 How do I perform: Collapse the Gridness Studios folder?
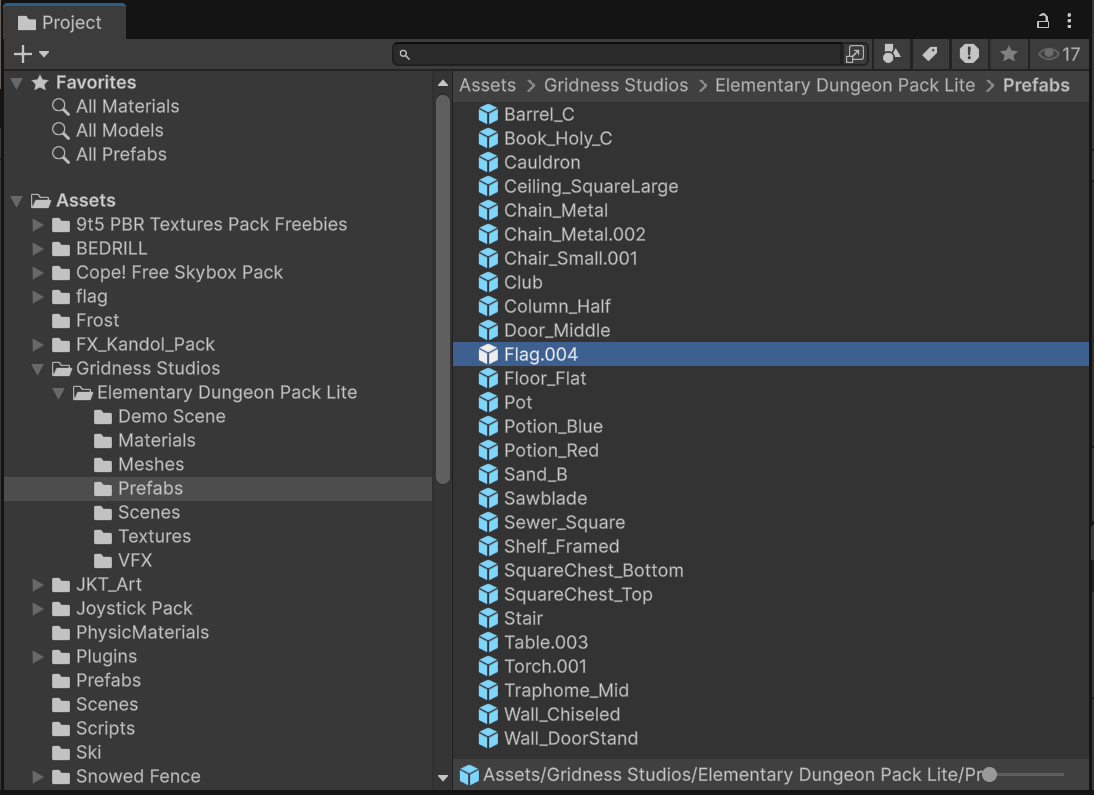[x=38, y=369]
